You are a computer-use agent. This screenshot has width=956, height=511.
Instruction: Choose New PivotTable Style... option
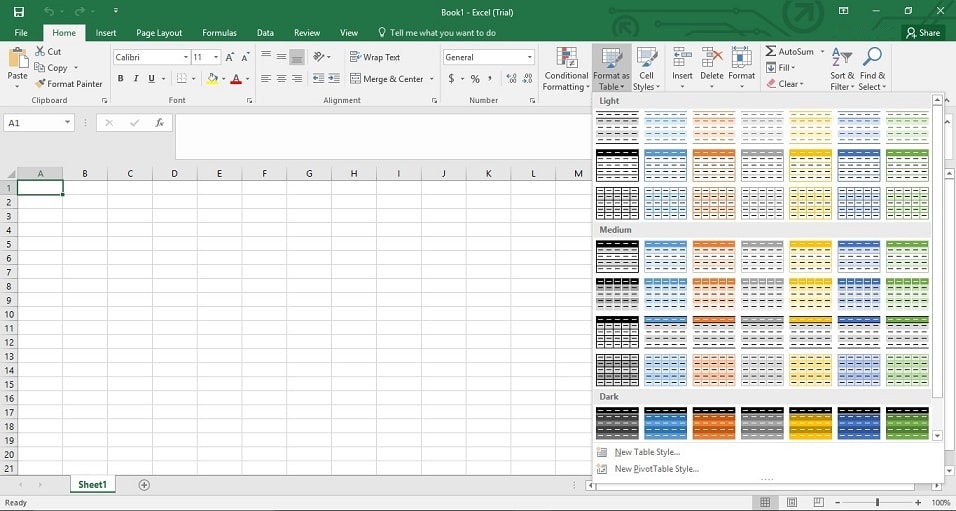[x=656, y=469]
